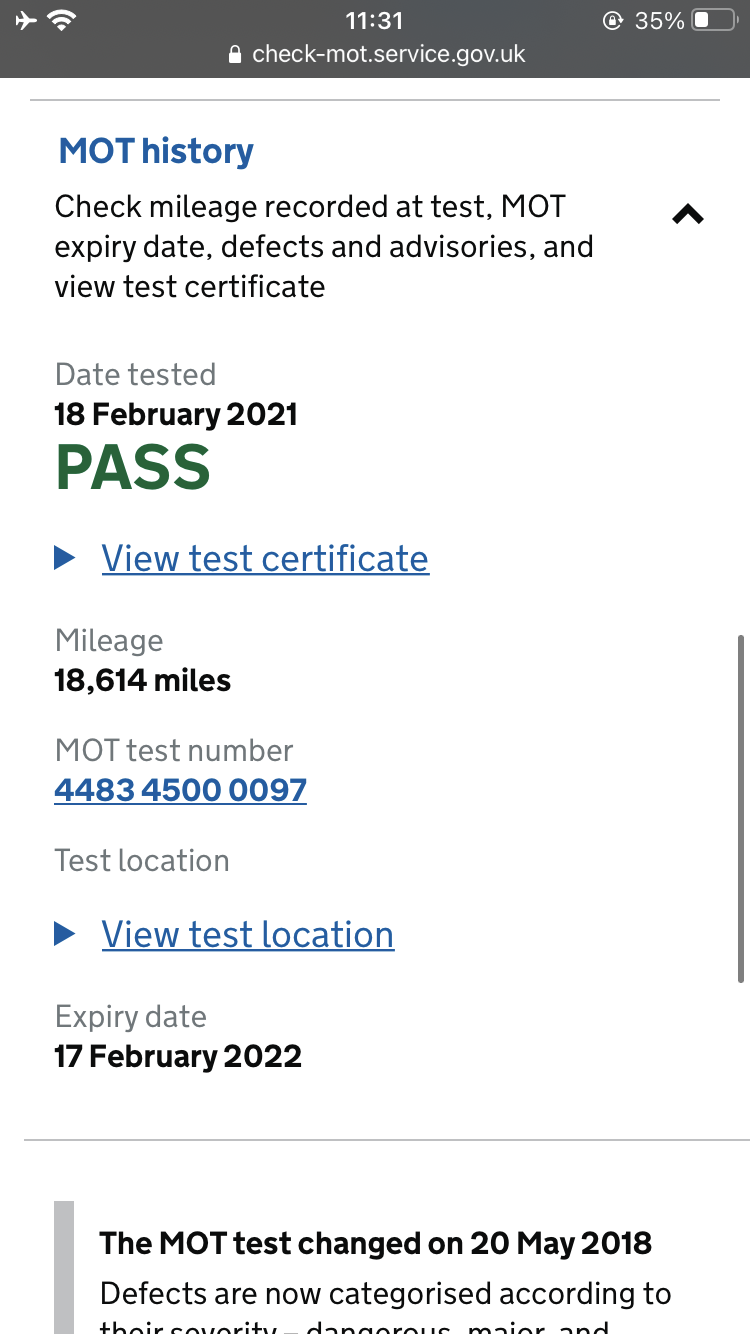Tap the airplane mode icon

(26, 20)
